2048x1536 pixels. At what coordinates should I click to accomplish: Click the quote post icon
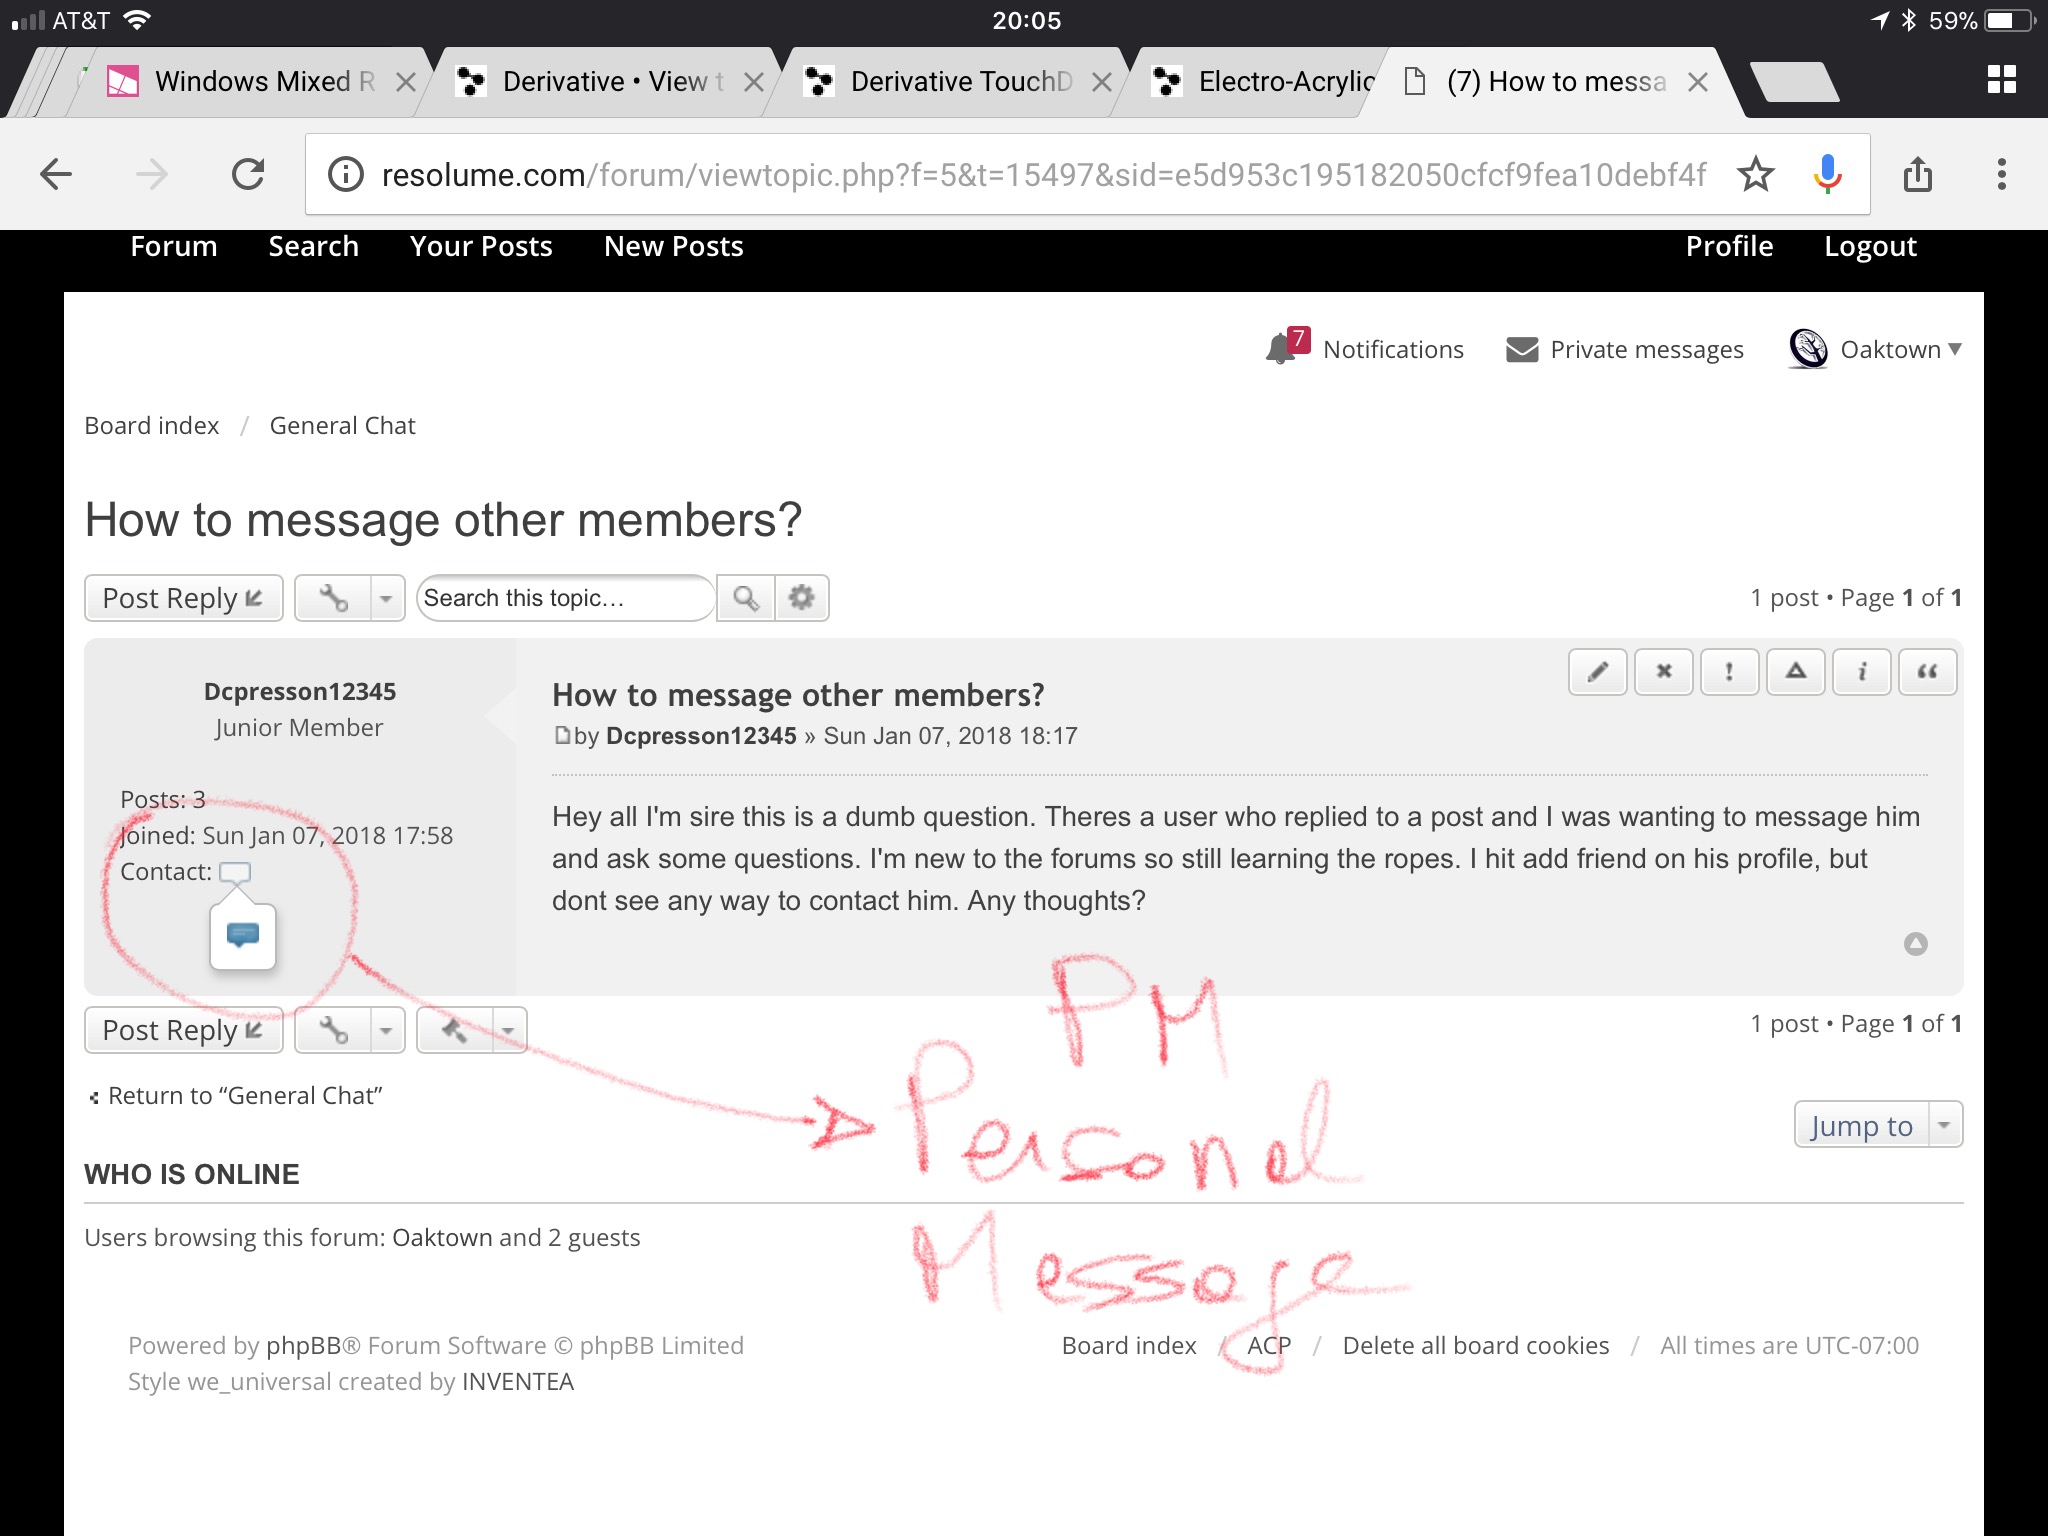click(1927, 671)
